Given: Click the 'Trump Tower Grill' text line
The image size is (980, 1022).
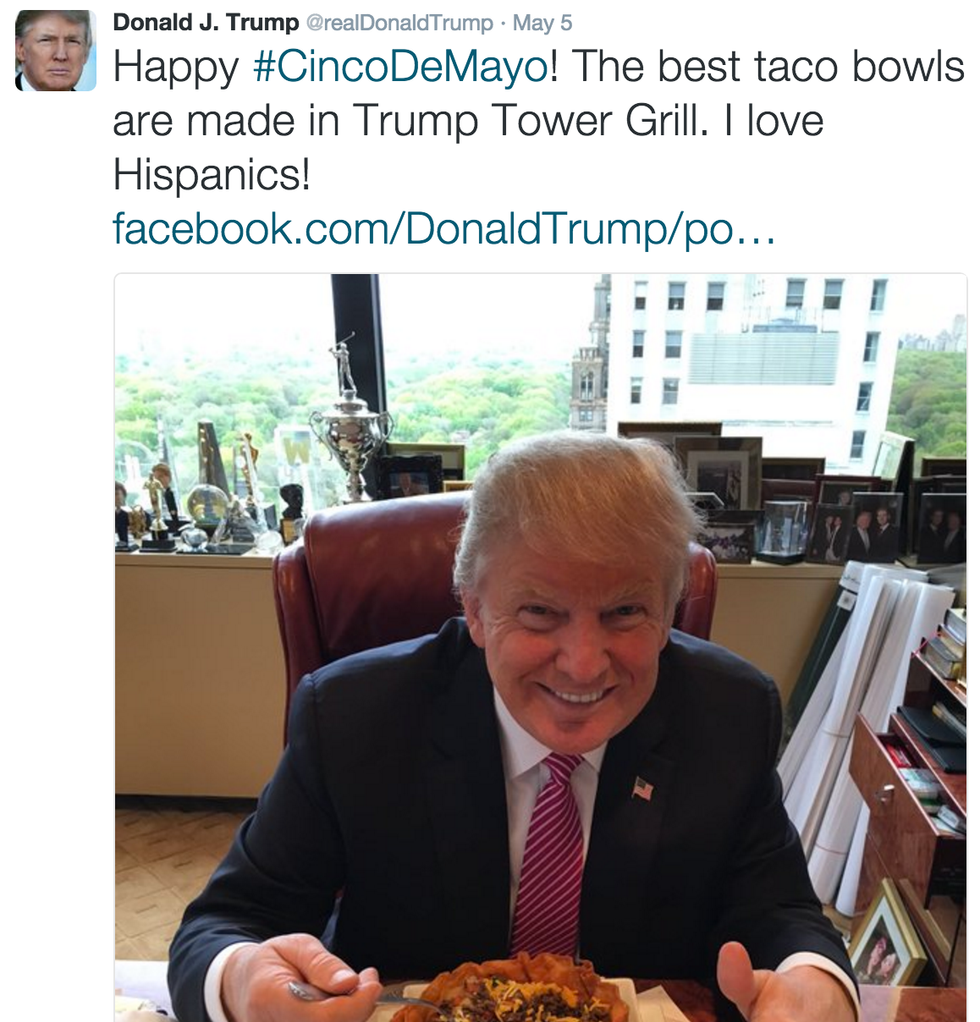Looking at the screenshot, I should coord(528,121).
